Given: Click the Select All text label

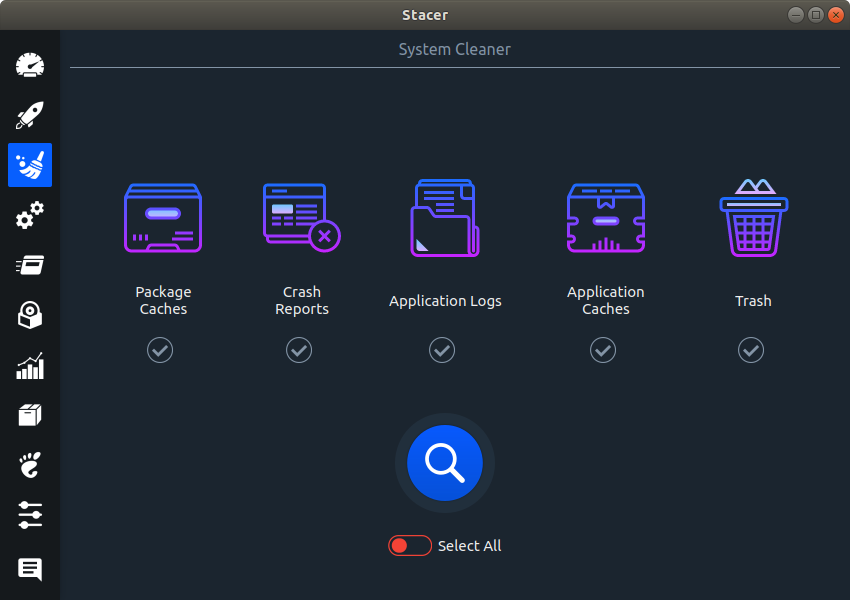Looking at the screenshot, I should click(x=469, y=546).
